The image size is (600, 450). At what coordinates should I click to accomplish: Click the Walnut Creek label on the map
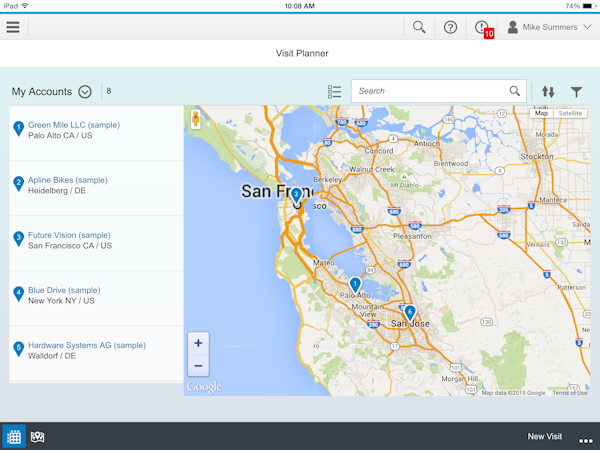pyautogui.click(x=372, y=169)
